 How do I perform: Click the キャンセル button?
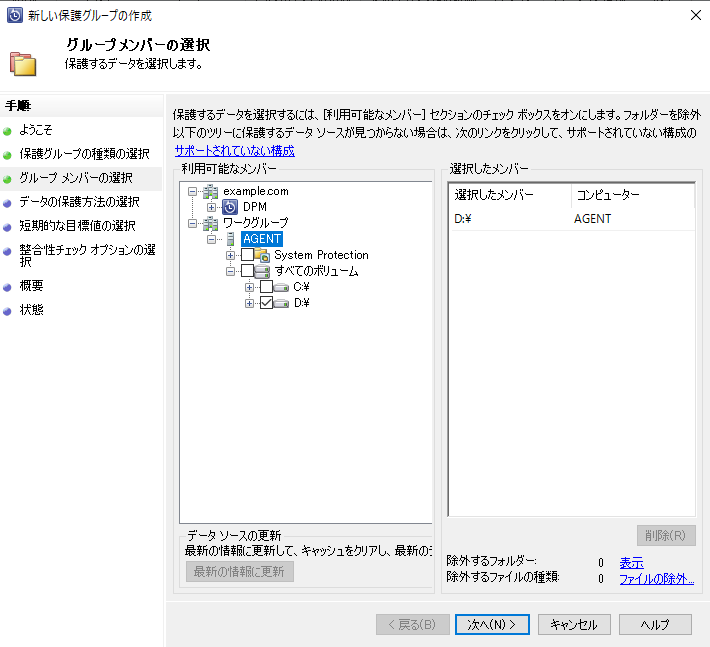click(574, 625)
